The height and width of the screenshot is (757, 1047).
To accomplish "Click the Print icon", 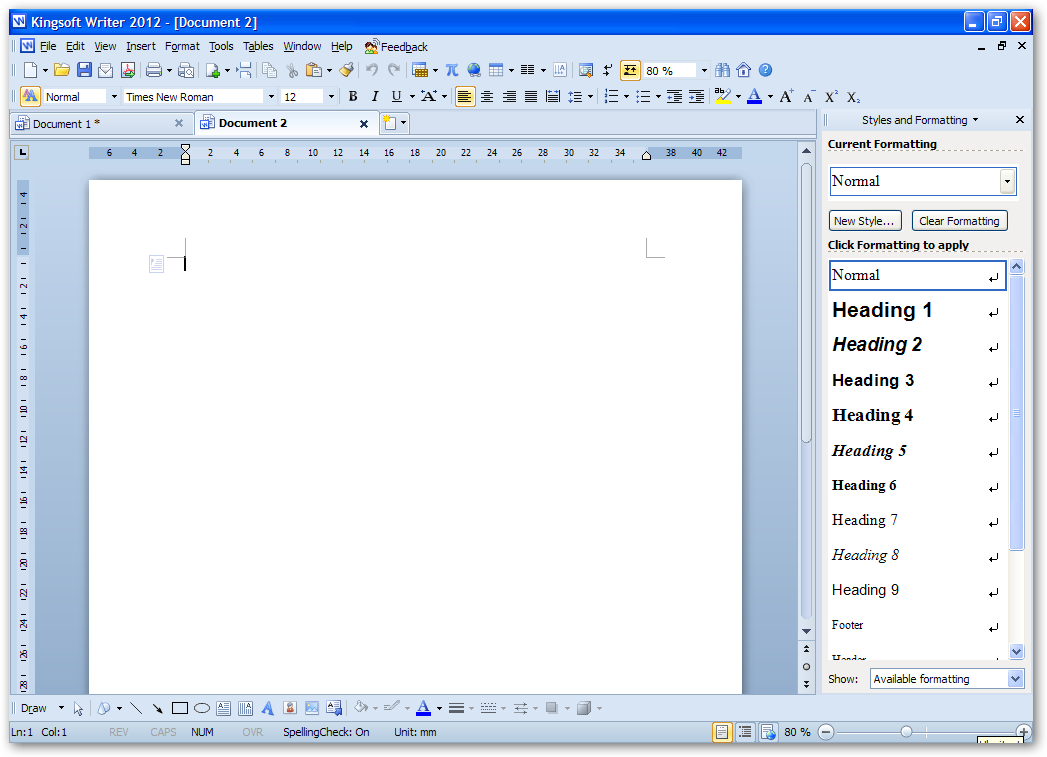I will pos(154,70).
